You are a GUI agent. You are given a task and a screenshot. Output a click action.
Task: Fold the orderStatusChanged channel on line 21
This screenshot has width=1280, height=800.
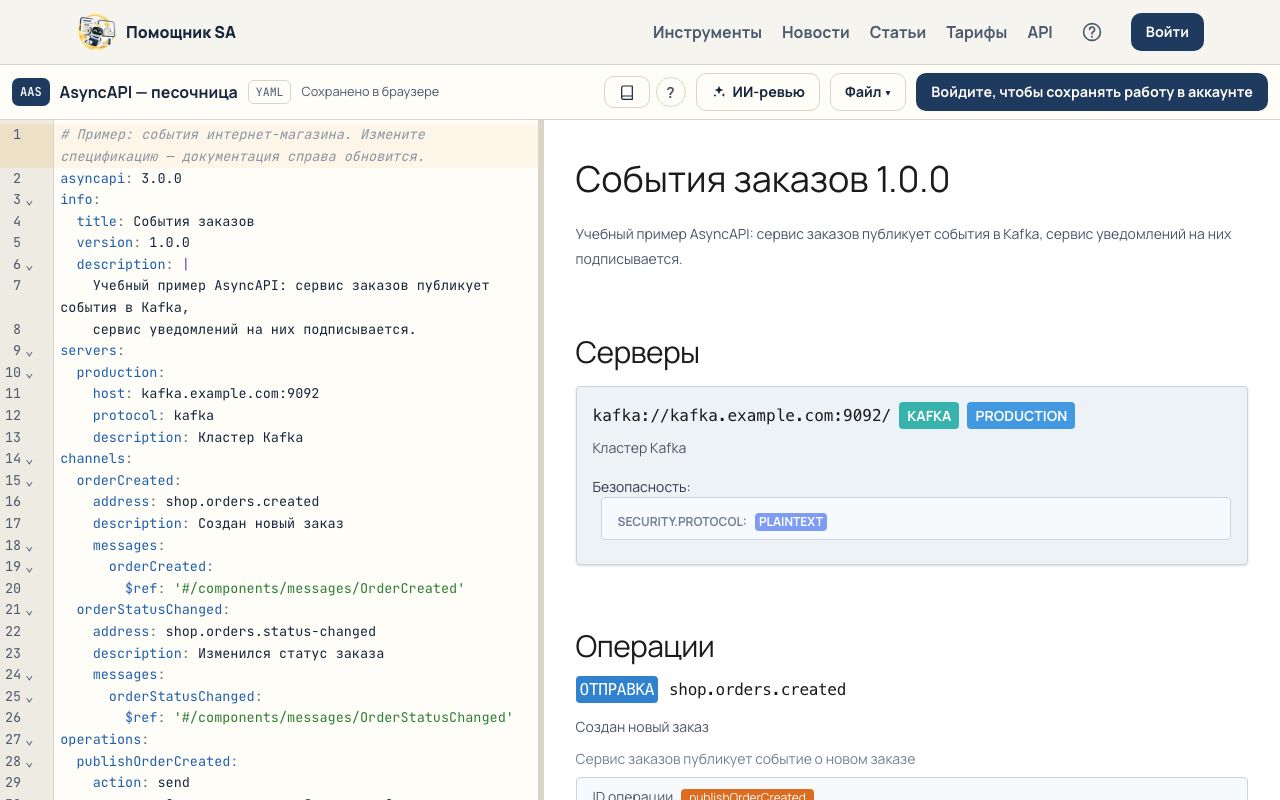pyautogui.click(x=29, y=610)
